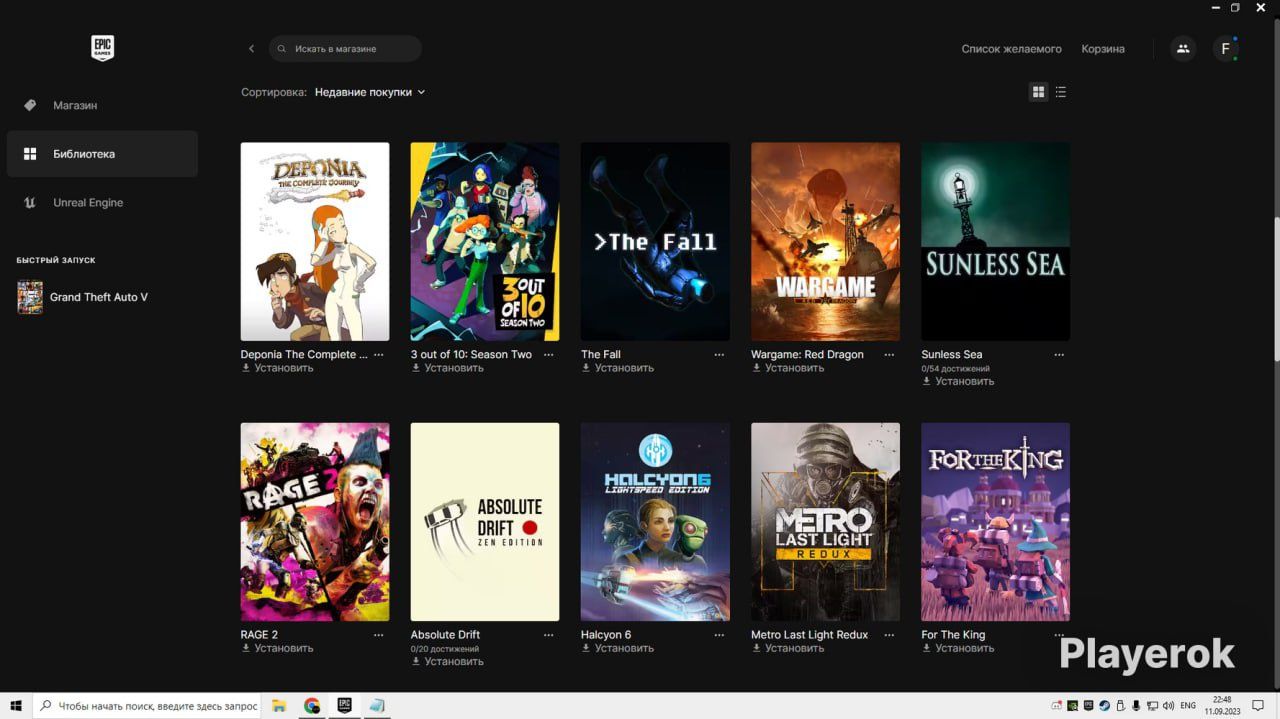Click the store search field
Image resolution: width=1280 pixels, height=719 pixels.
pyautogui.click(x=345, y=48)
